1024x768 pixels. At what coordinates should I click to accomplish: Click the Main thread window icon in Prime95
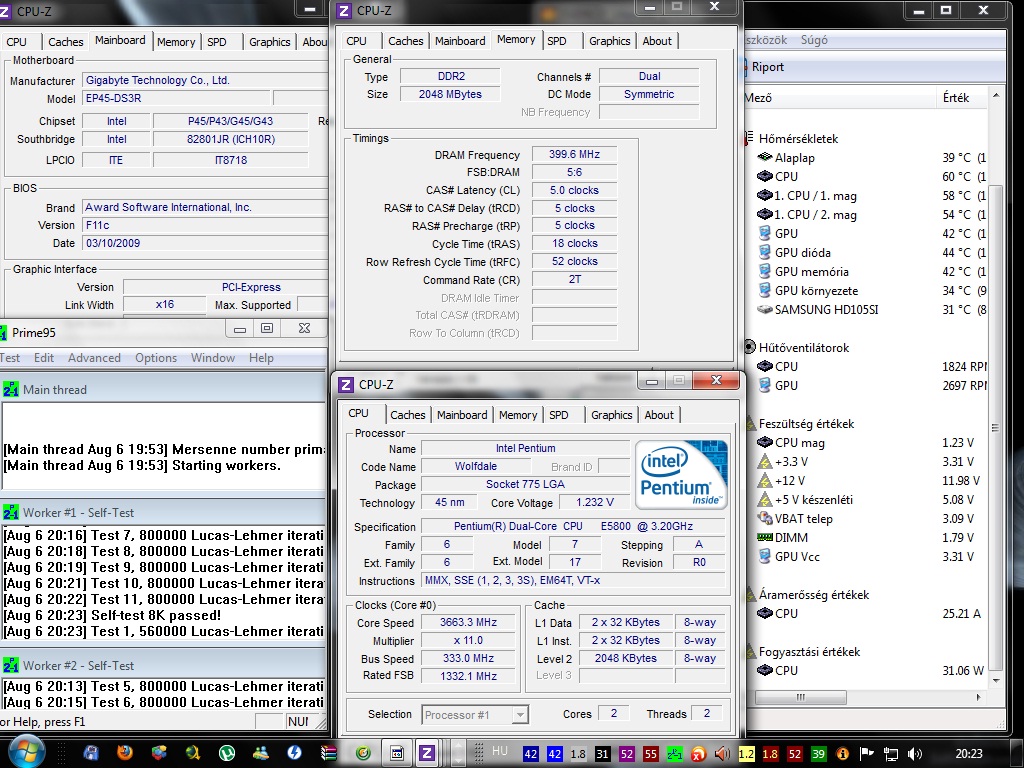(x=11, y=390)
